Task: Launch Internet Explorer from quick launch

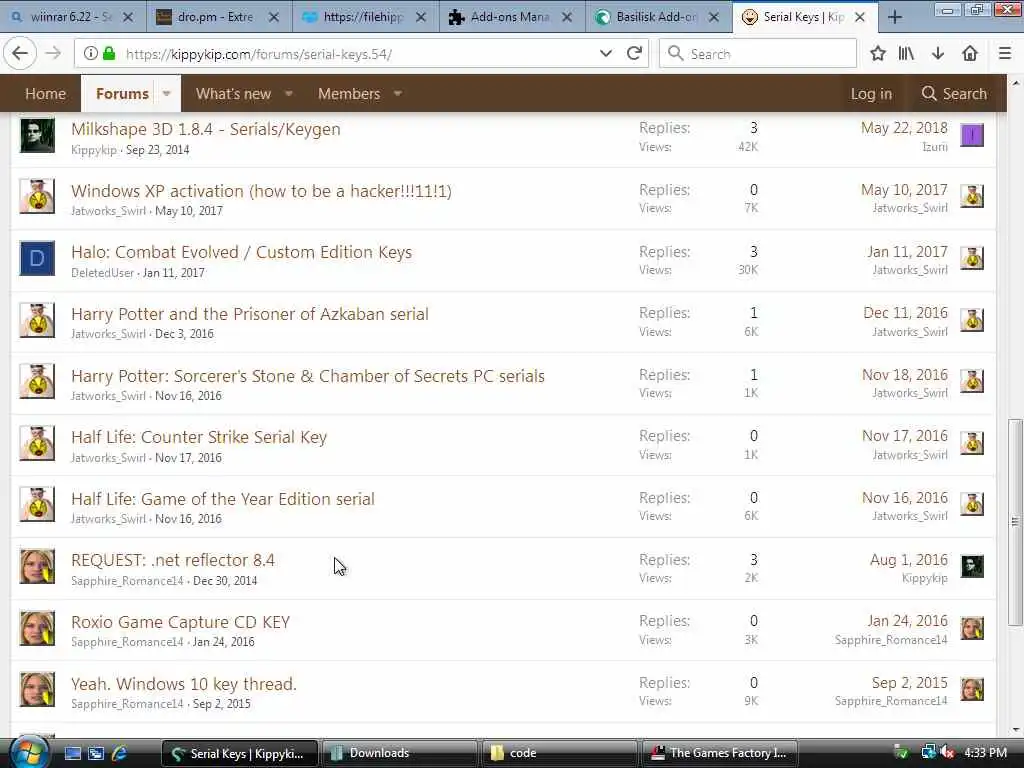Action: (119, 753)
